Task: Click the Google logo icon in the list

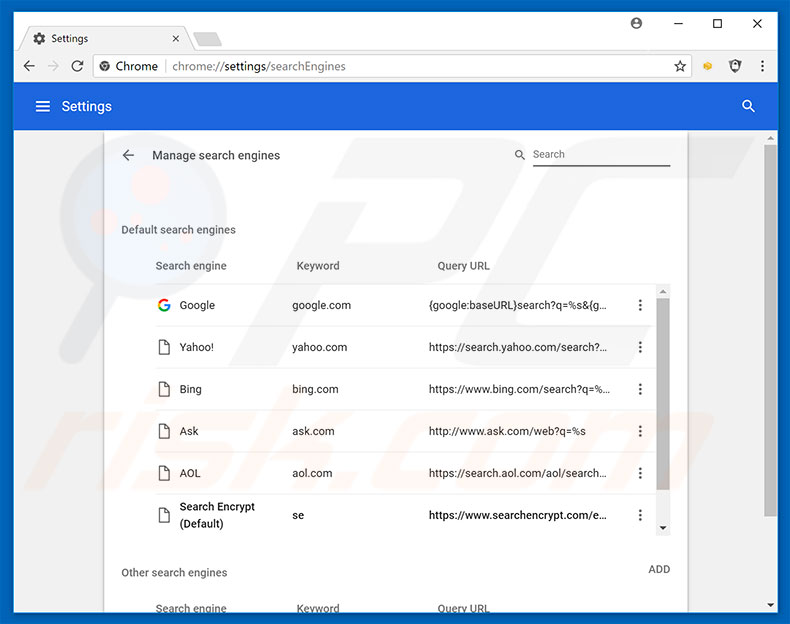Action: [164, 305]
